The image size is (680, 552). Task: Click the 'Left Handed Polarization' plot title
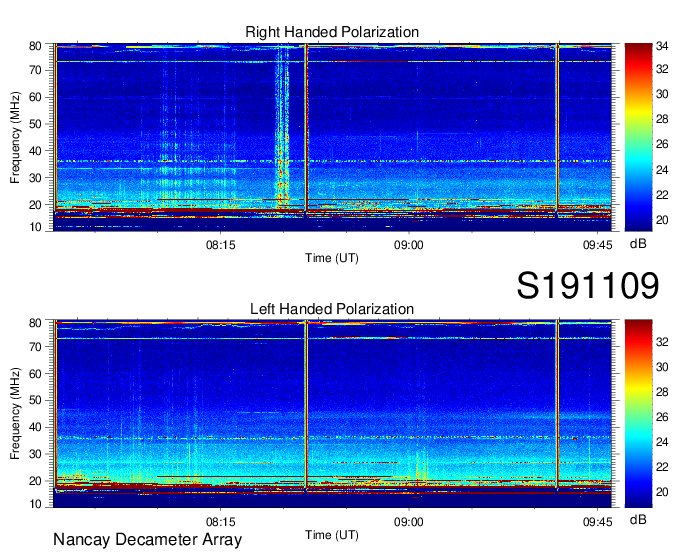pos(332,309)
